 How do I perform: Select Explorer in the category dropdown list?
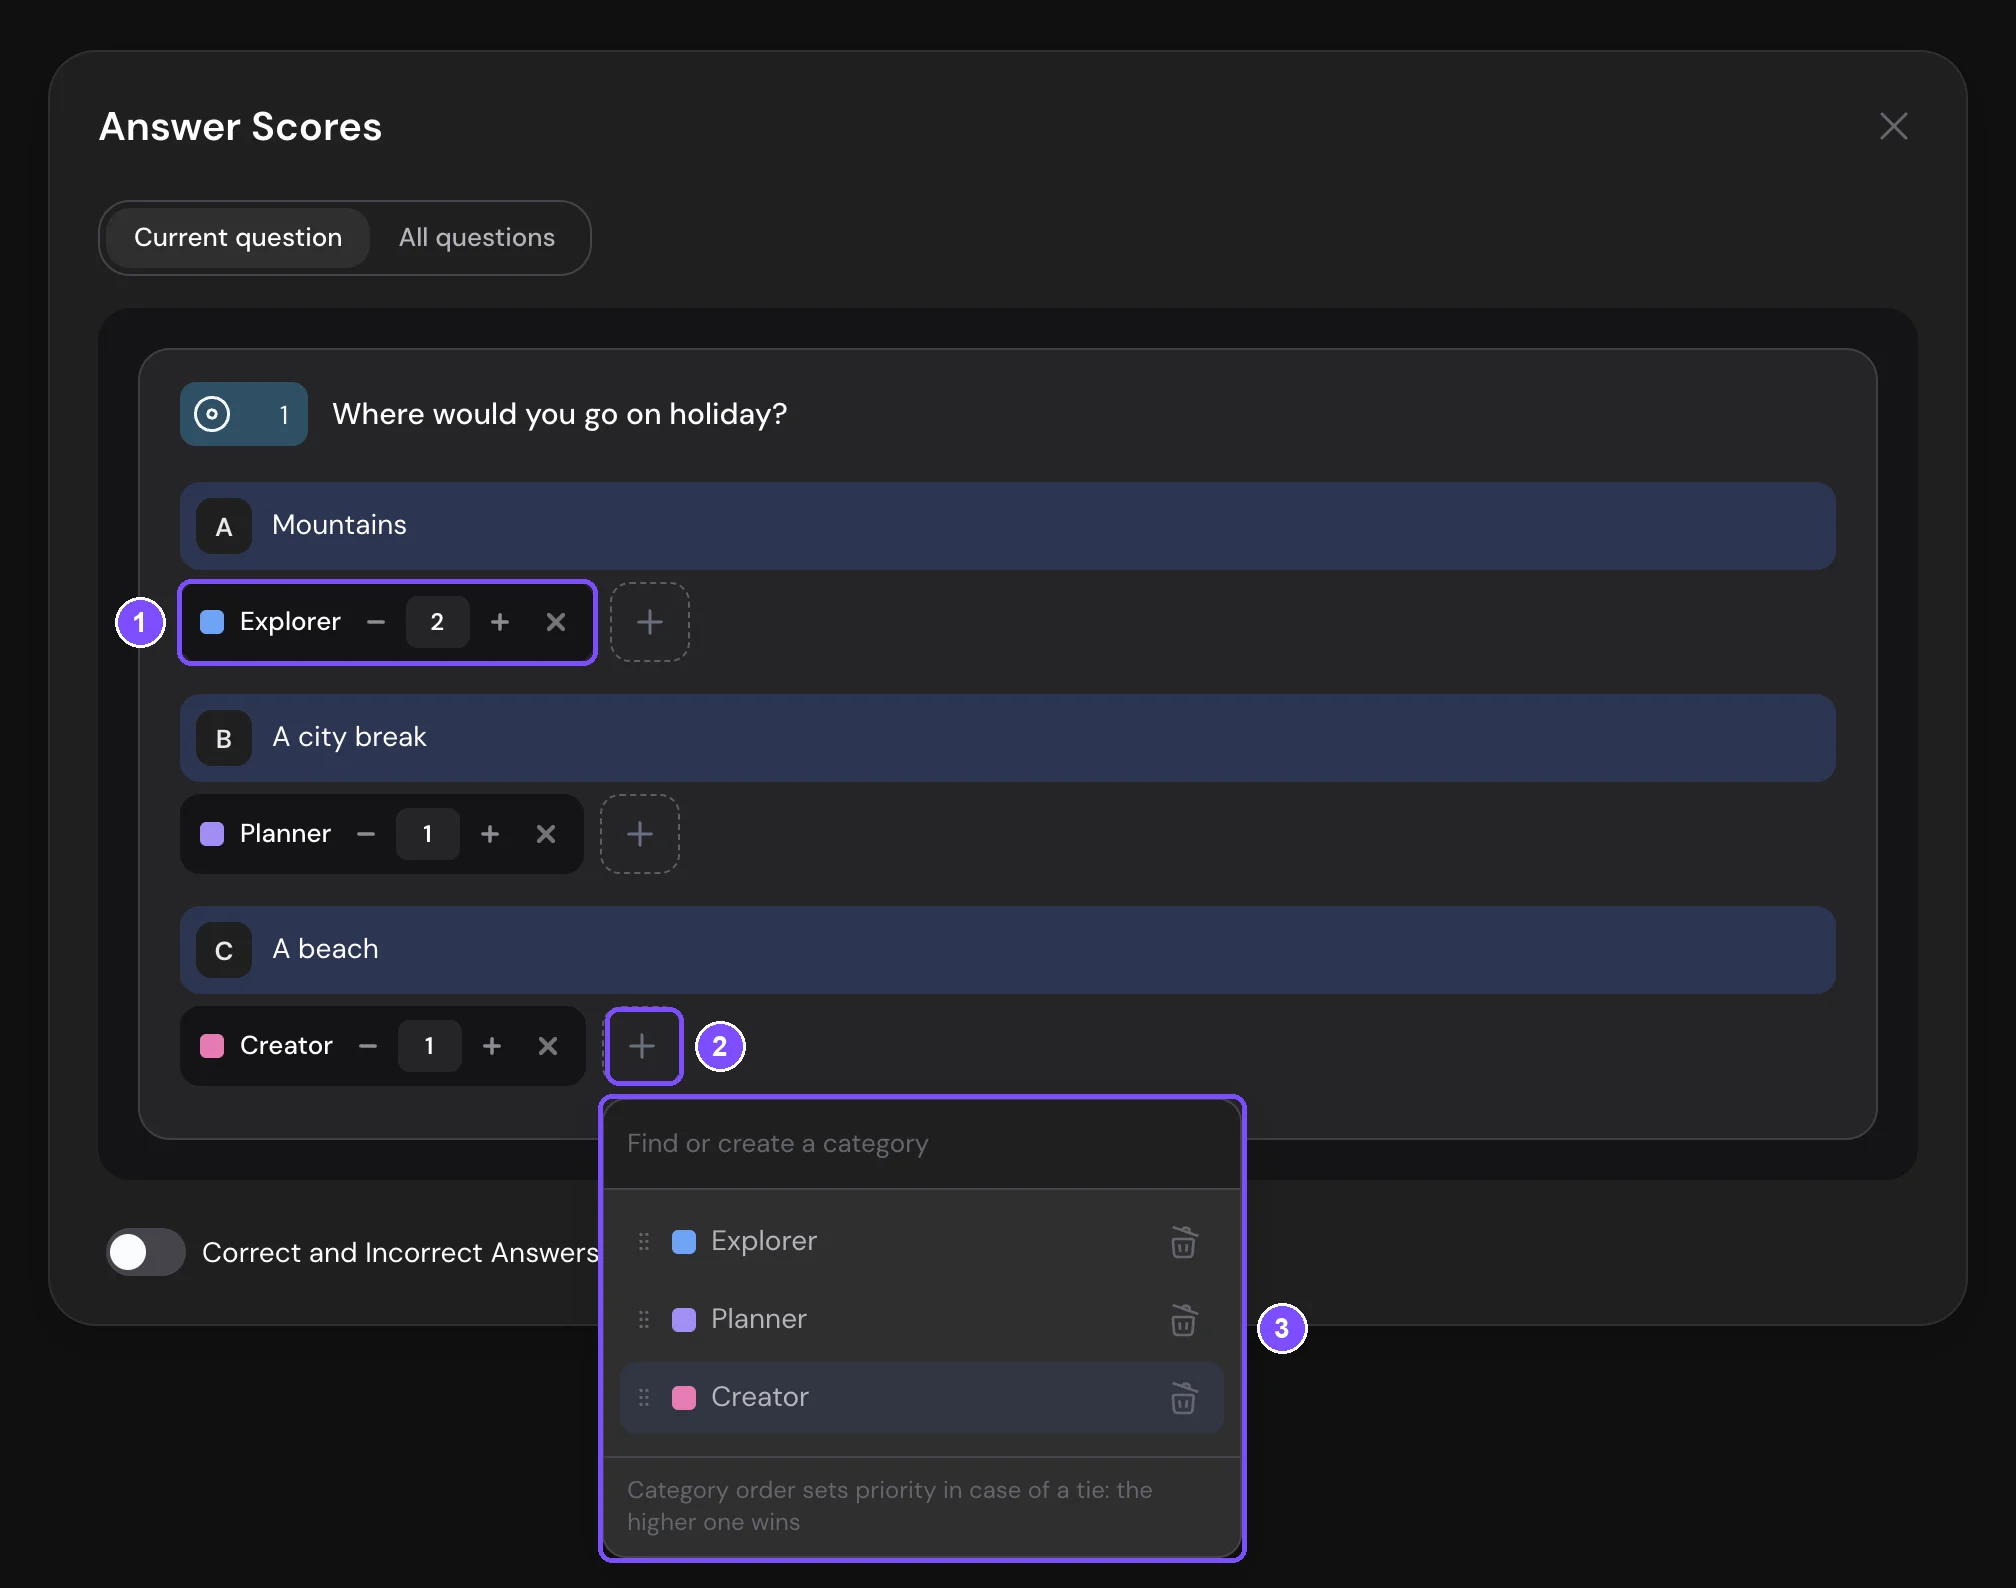coord(922,1241)
